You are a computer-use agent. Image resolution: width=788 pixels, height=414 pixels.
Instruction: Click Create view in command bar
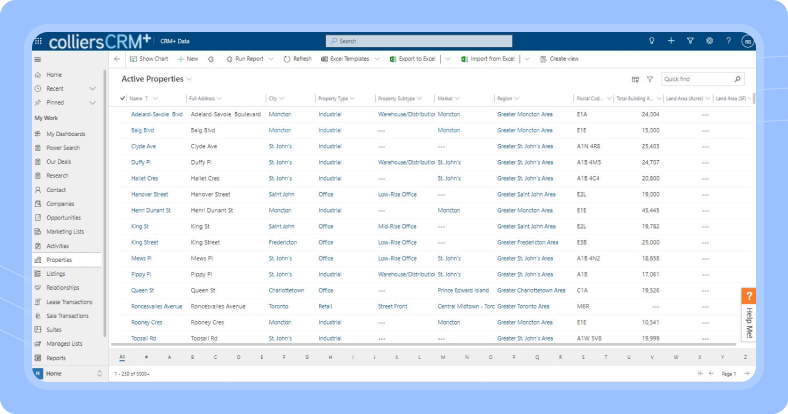click(559, 59)
